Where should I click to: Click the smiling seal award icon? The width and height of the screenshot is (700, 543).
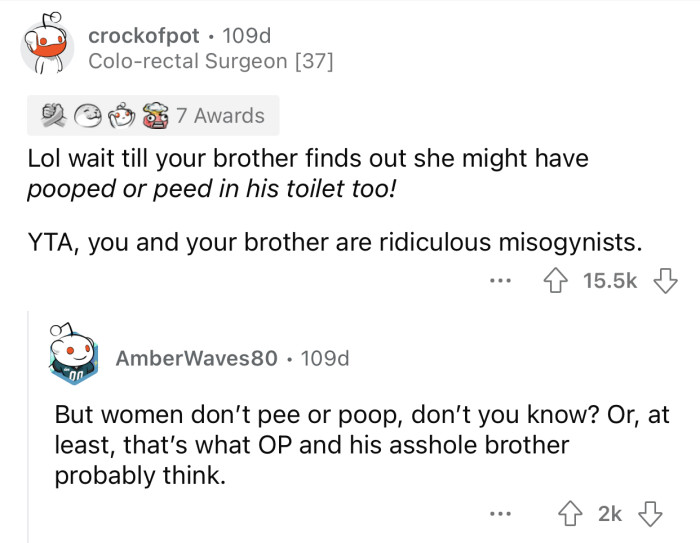pyautogui.click(x=85, y=116)
